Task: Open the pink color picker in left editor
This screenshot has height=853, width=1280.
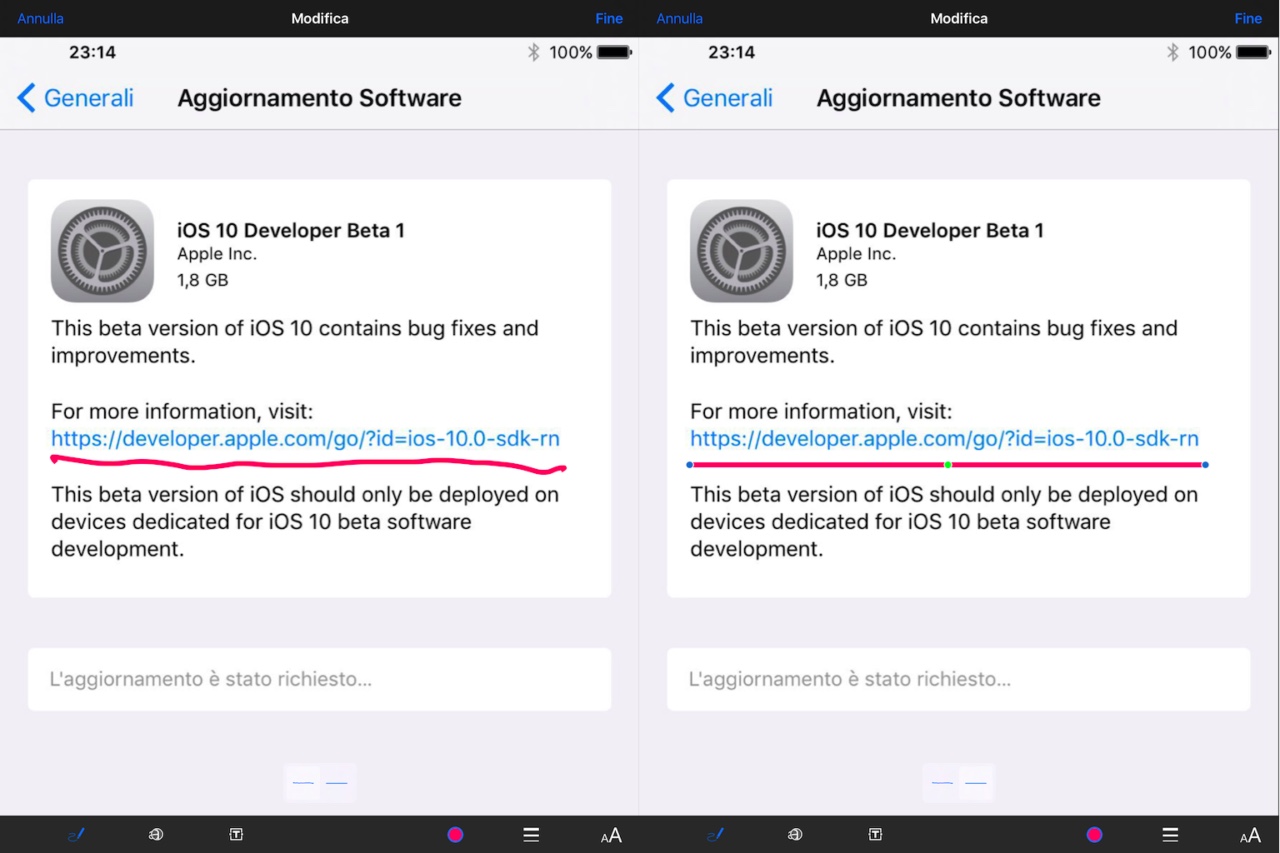Action: coord(455,835)
